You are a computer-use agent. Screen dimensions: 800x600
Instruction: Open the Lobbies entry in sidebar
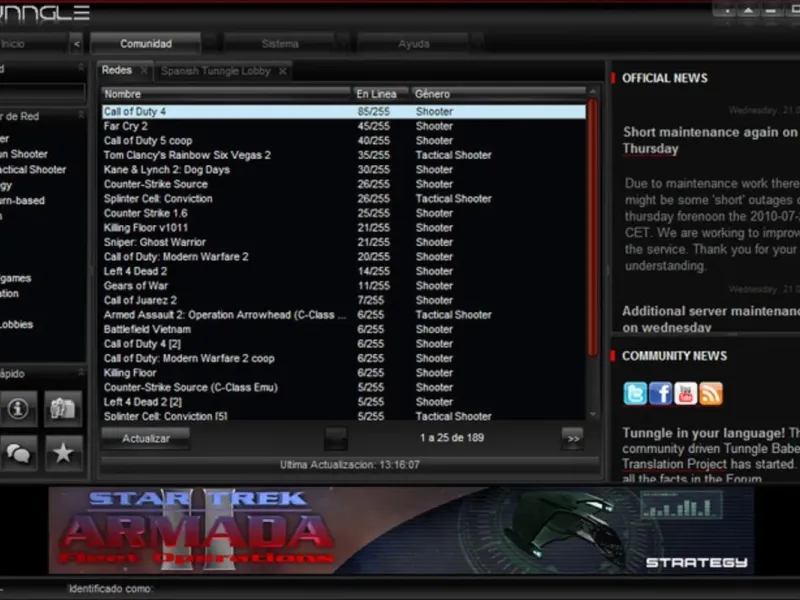pos(16,324)
